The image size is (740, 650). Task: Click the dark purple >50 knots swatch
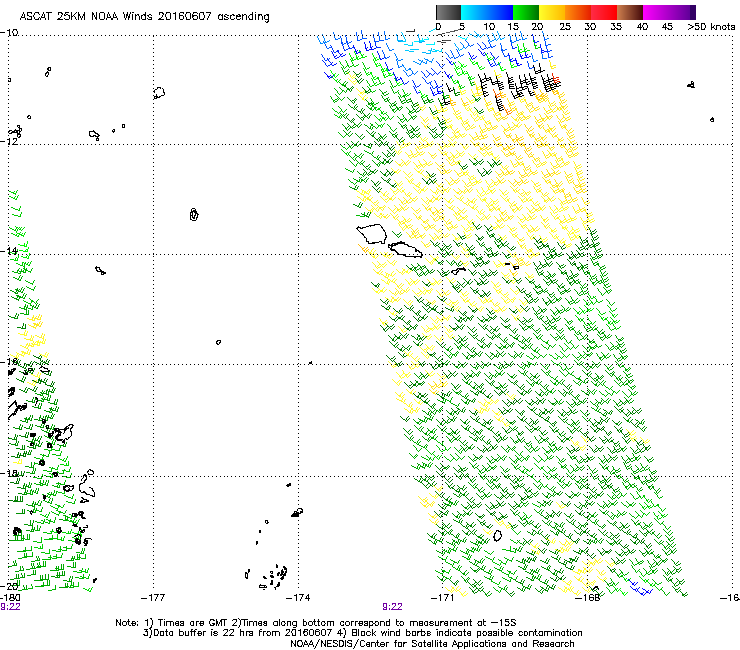693,12
